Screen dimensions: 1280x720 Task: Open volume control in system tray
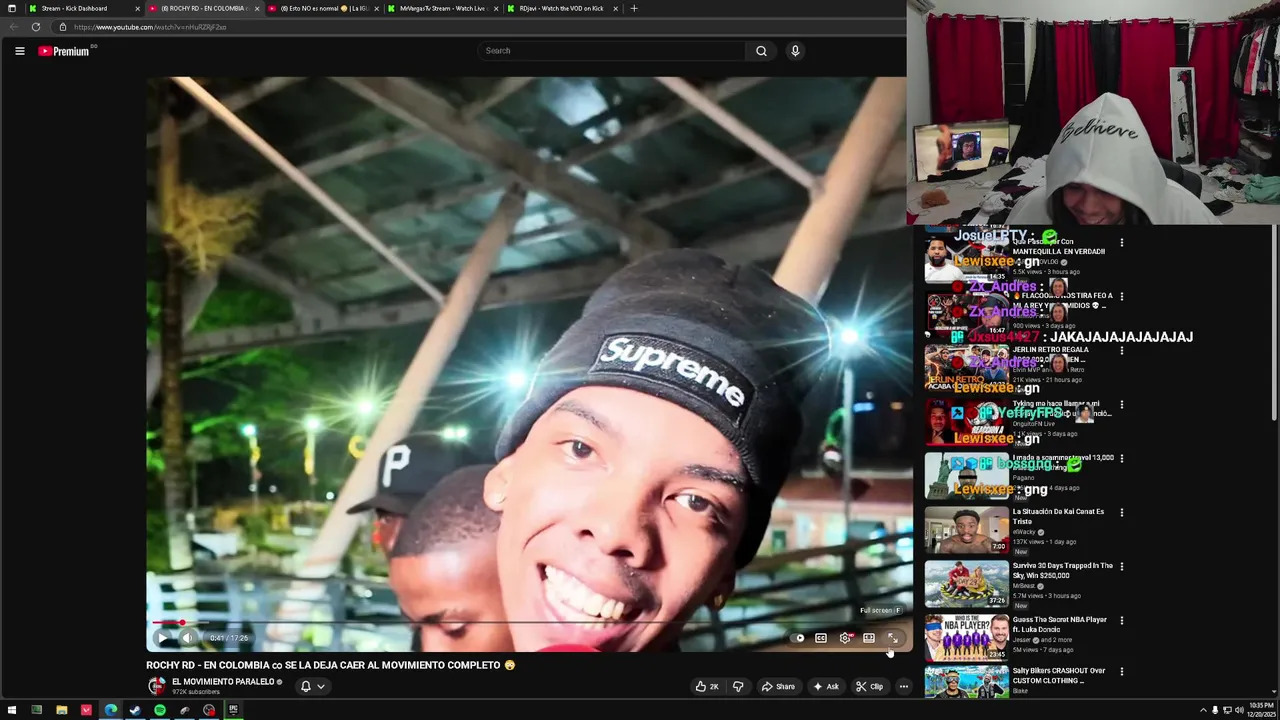coord(1239,710)
